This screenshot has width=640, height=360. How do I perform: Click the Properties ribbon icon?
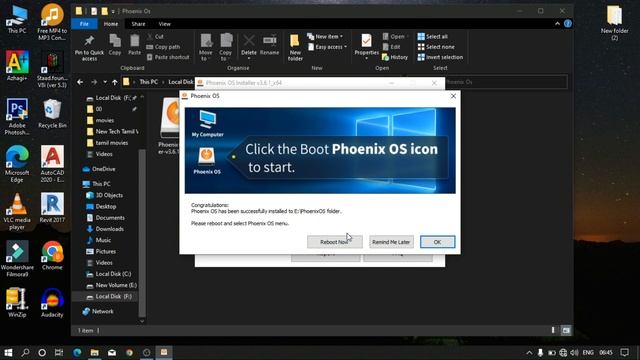tap(367, 47)
